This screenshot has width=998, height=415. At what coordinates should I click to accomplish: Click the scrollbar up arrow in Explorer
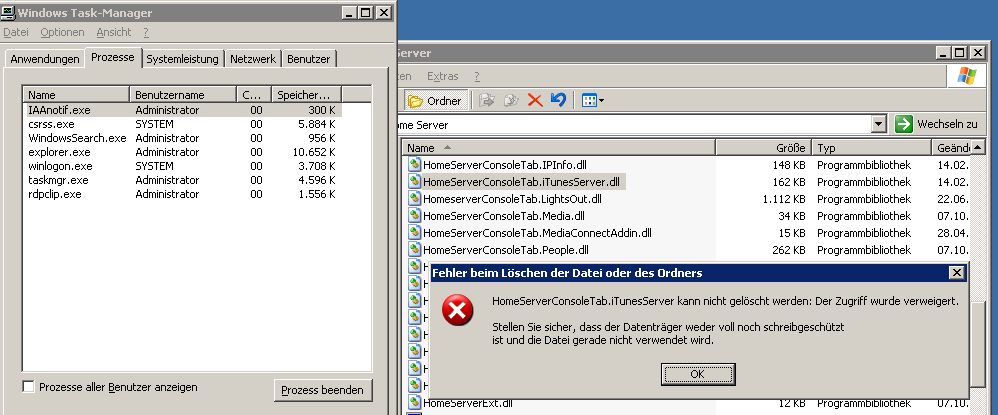click(976, 148)
